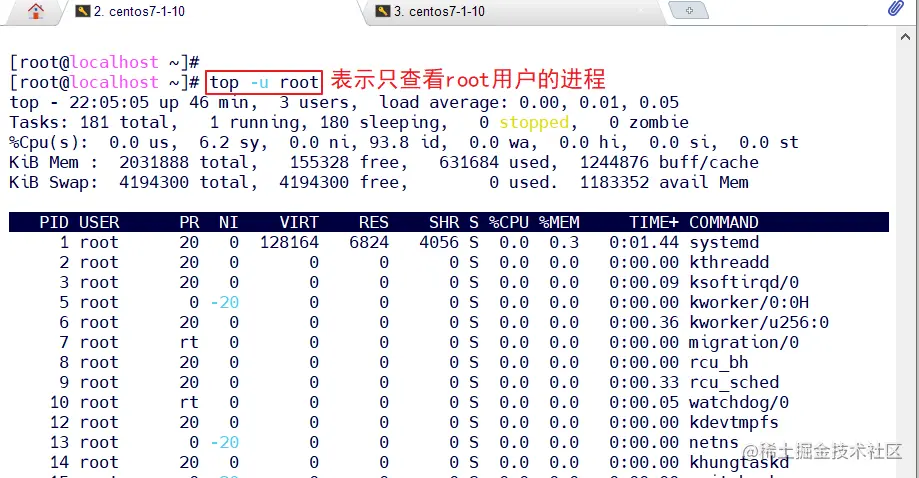Select the %MEM column header

[x=559, y=222]
